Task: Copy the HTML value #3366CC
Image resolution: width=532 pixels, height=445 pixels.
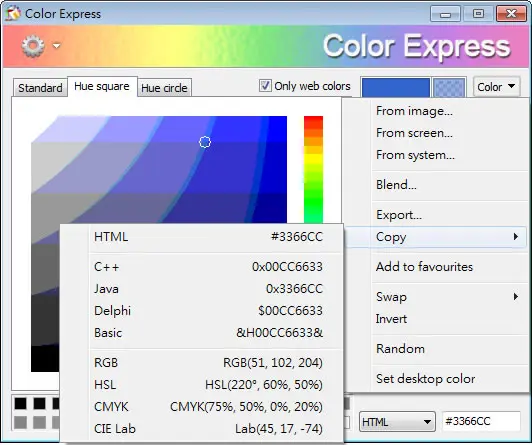Action: pyautogui.click(x=202, y=237)
